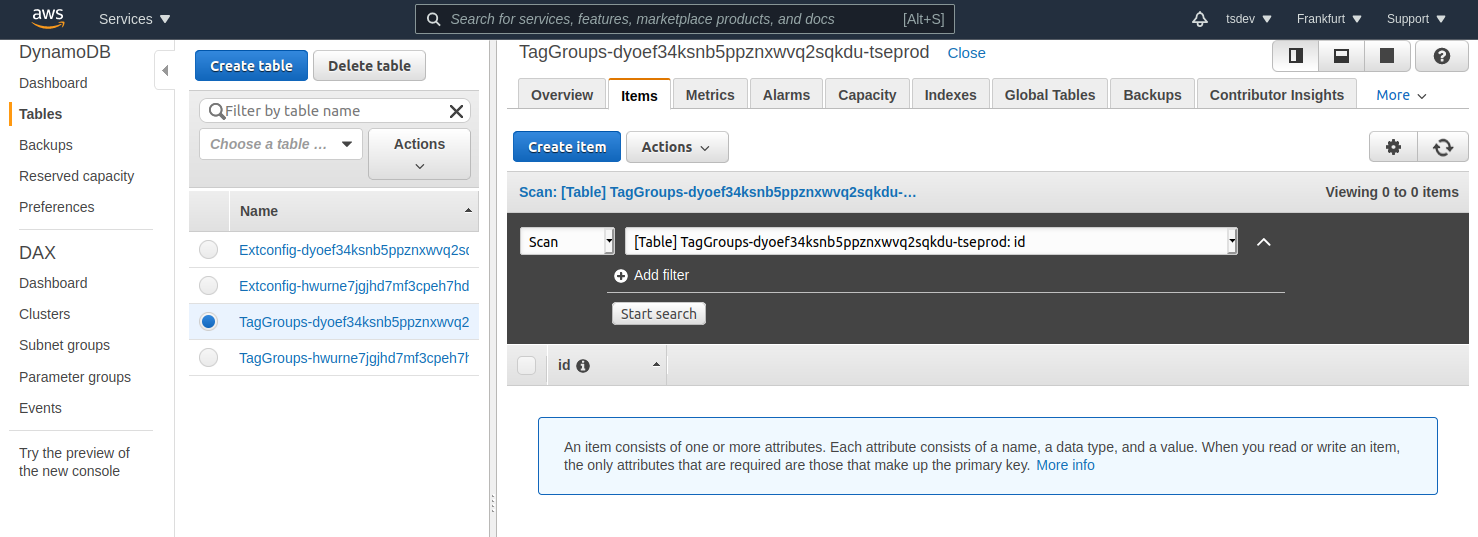
Task: Collapse the left navigation sidebar arrow
Action: coord(165,70)
